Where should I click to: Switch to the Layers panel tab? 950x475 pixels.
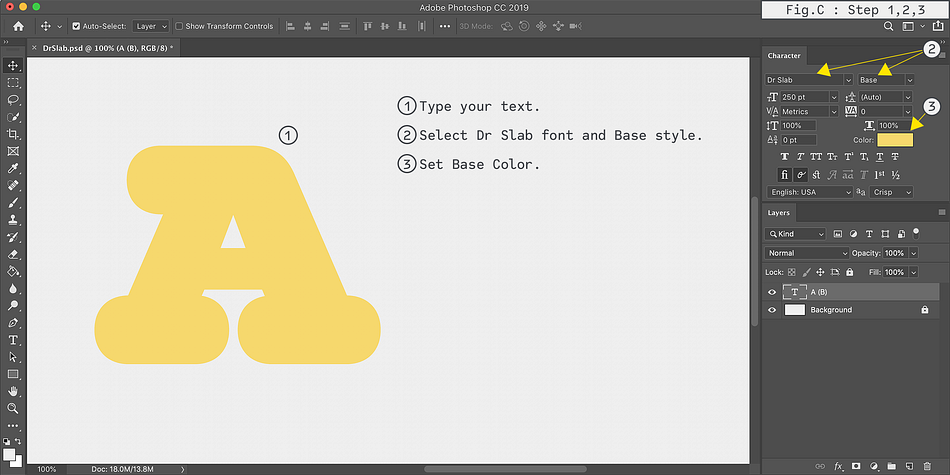click(x=779, y=213)
